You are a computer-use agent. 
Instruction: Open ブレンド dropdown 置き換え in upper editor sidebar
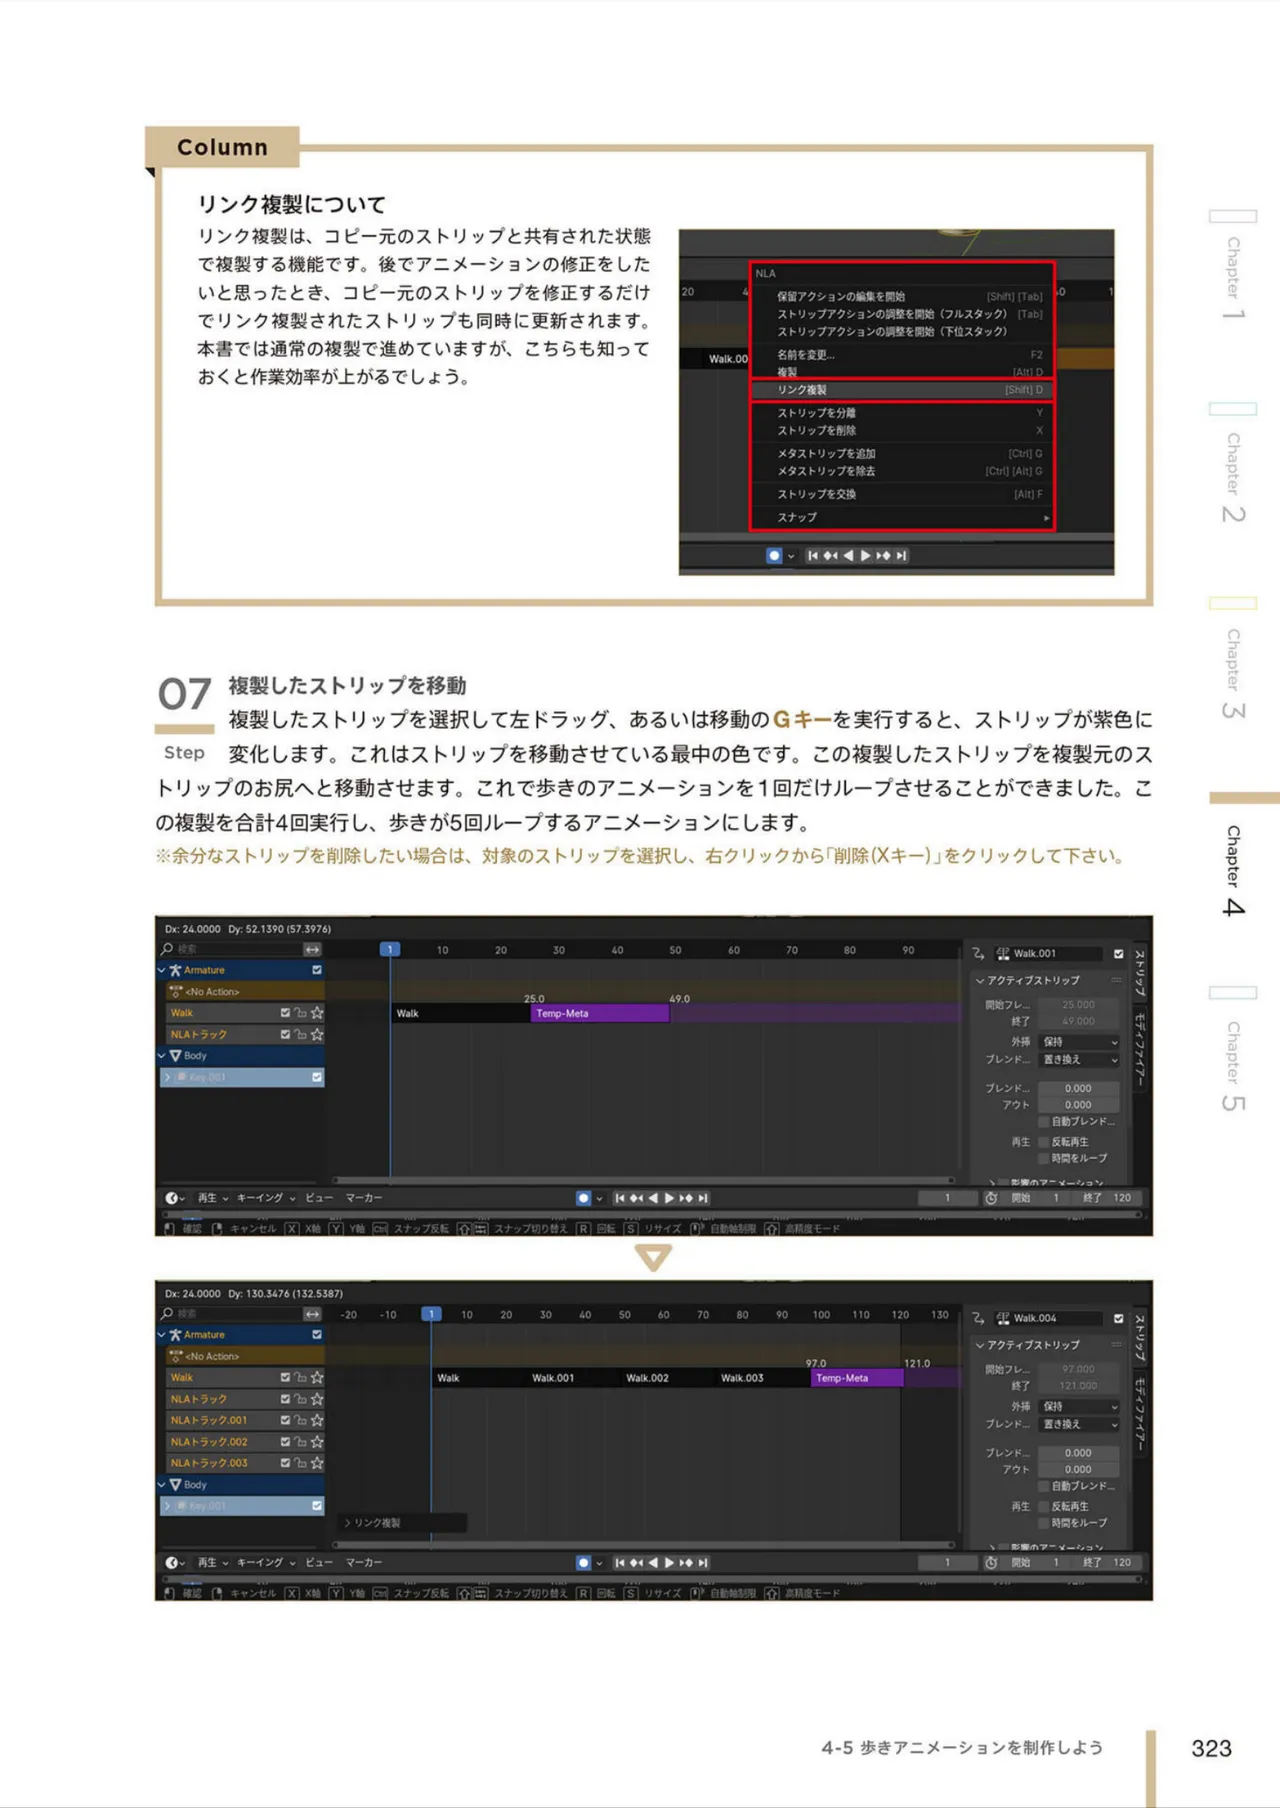[1078, 1059]
